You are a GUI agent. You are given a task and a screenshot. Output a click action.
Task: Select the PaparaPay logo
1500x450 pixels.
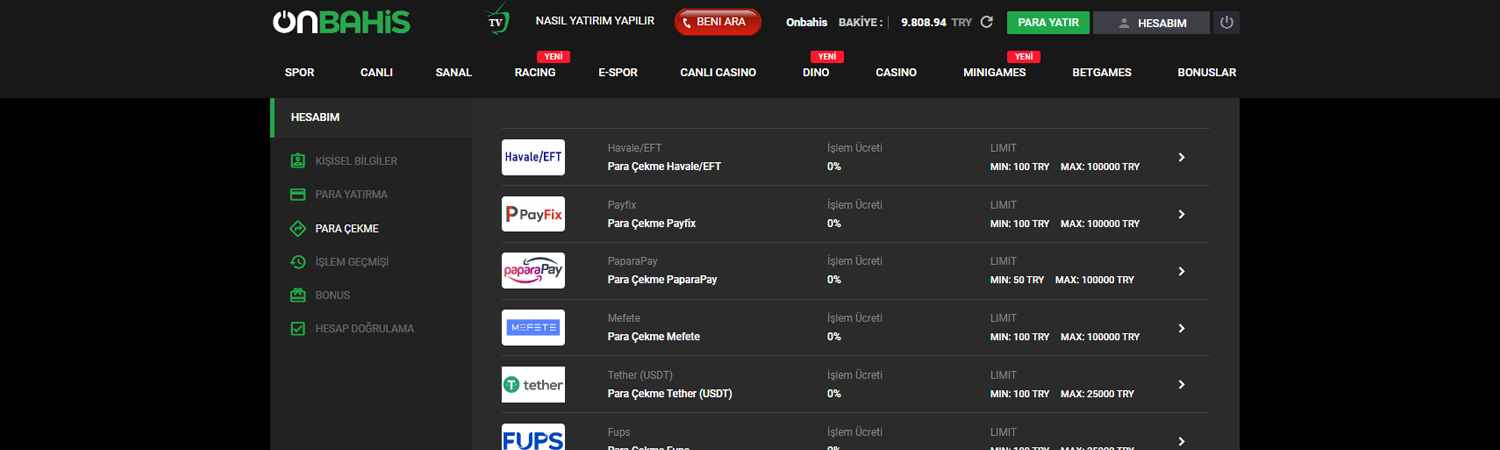click(x=533, y=271)
